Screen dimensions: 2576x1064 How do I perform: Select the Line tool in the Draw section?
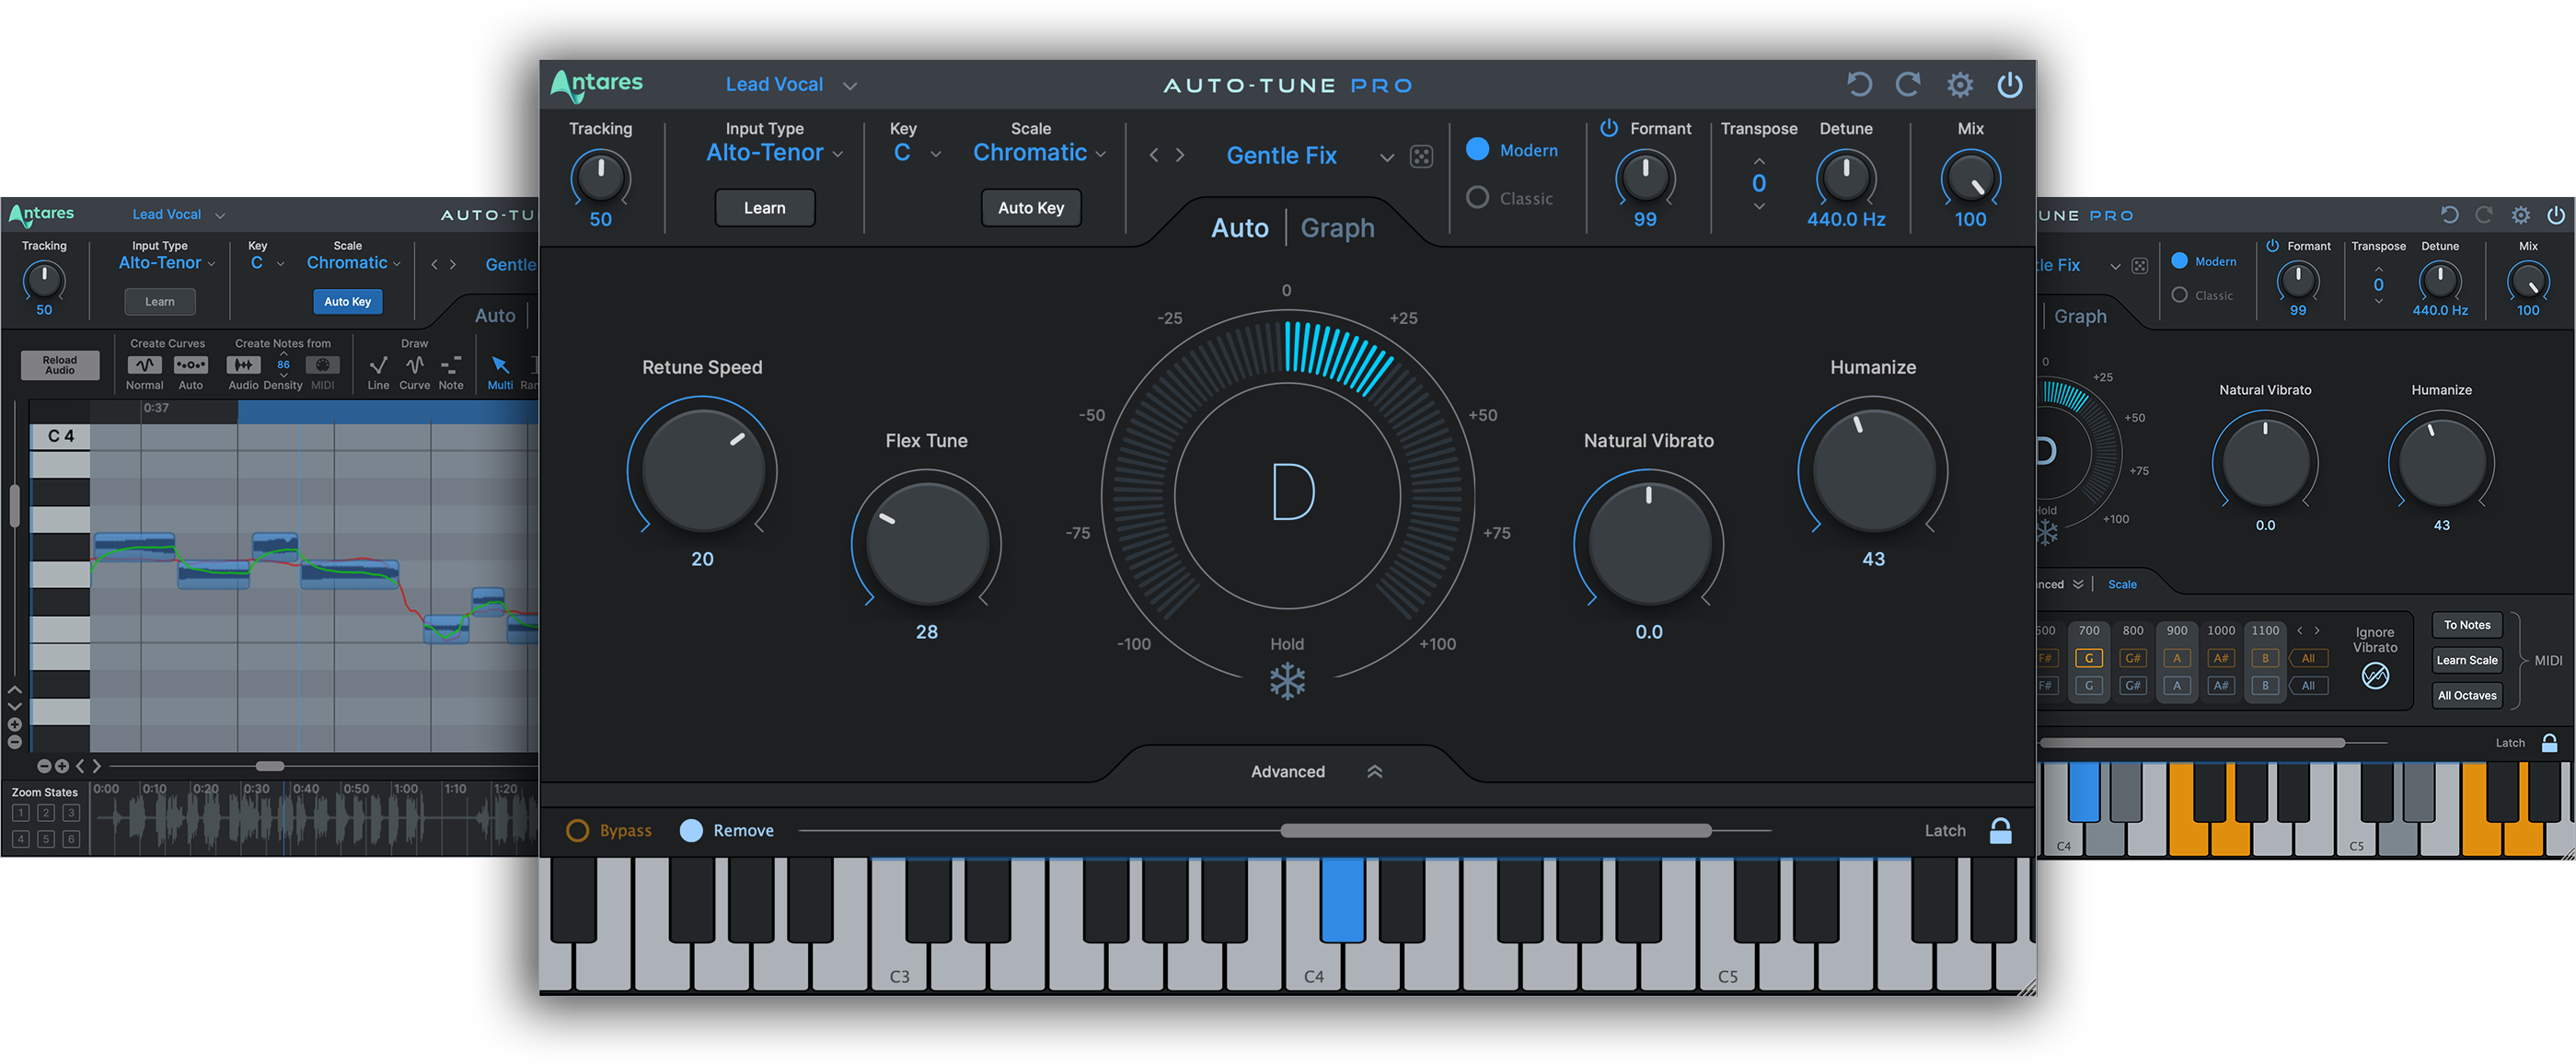(378, 366)
